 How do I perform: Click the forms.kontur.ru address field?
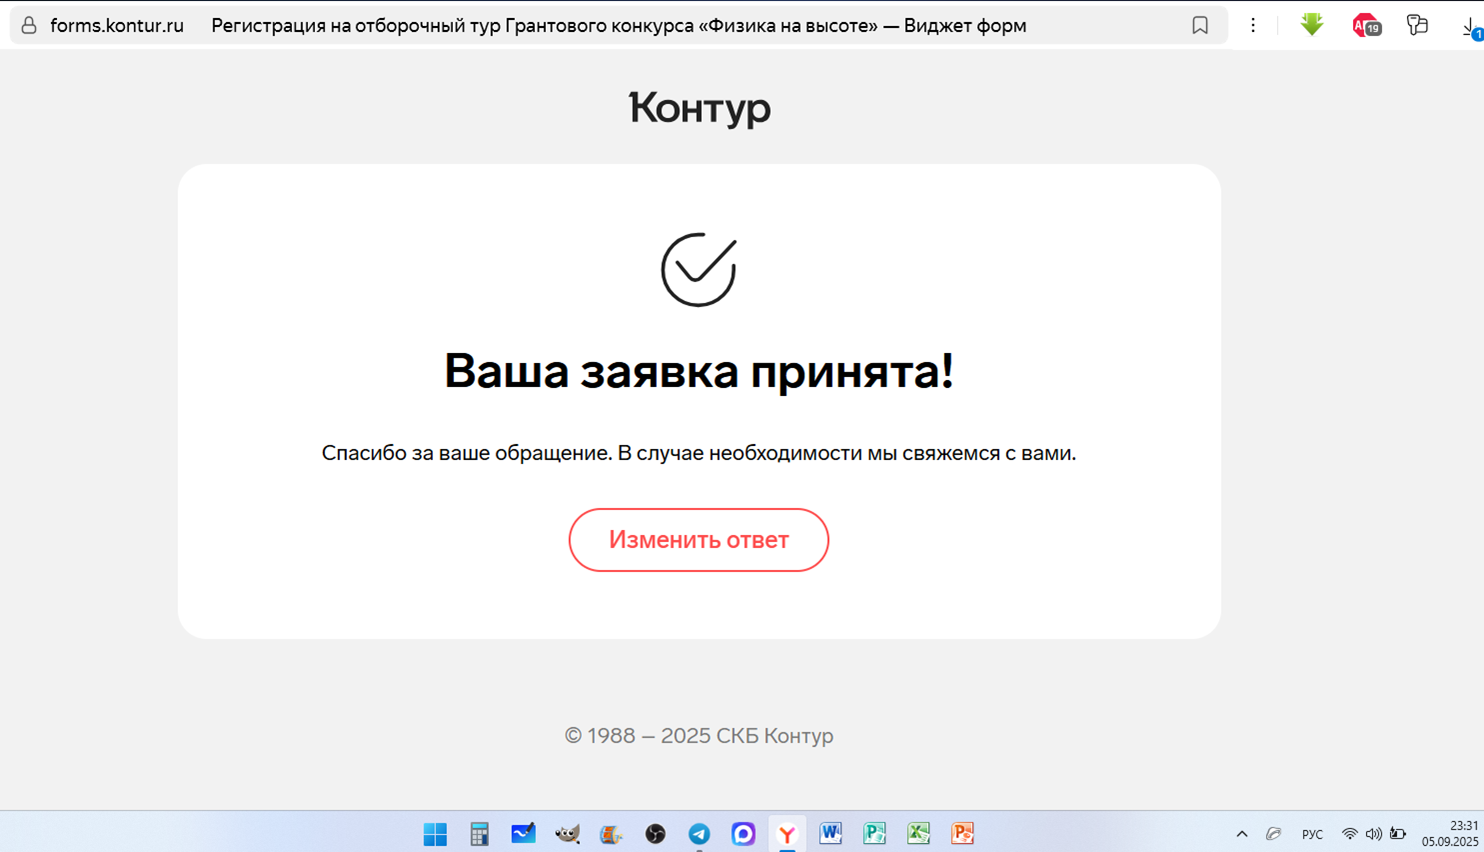pos(117,26)
